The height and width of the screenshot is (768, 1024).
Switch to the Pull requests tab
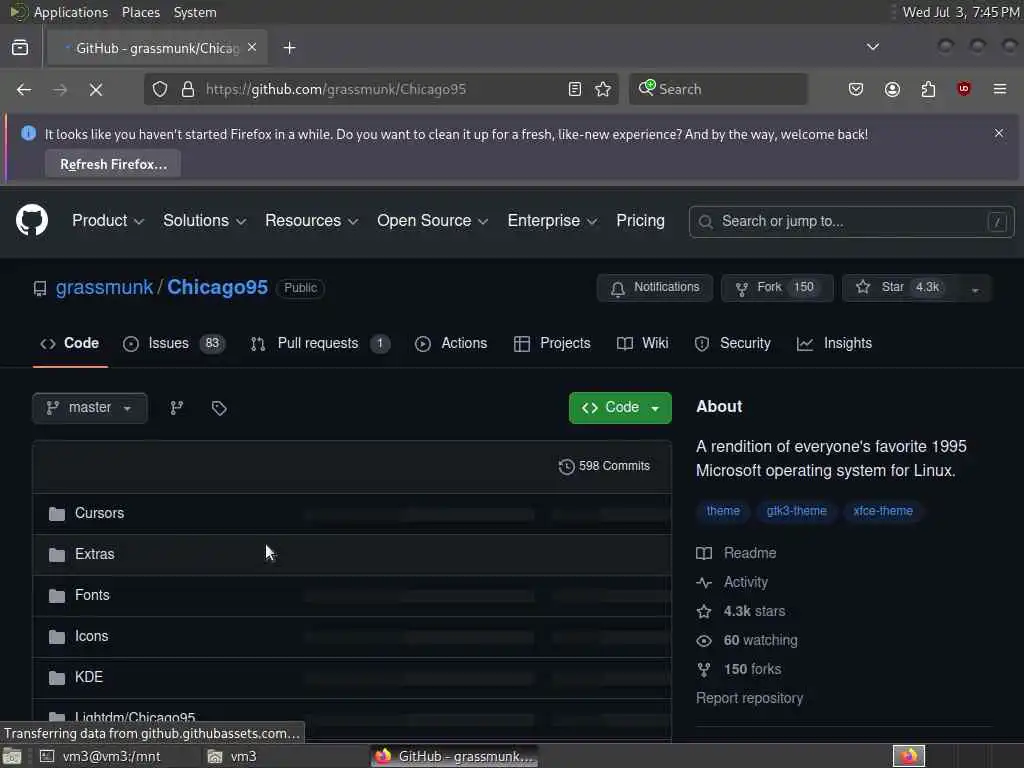[320, 344]
